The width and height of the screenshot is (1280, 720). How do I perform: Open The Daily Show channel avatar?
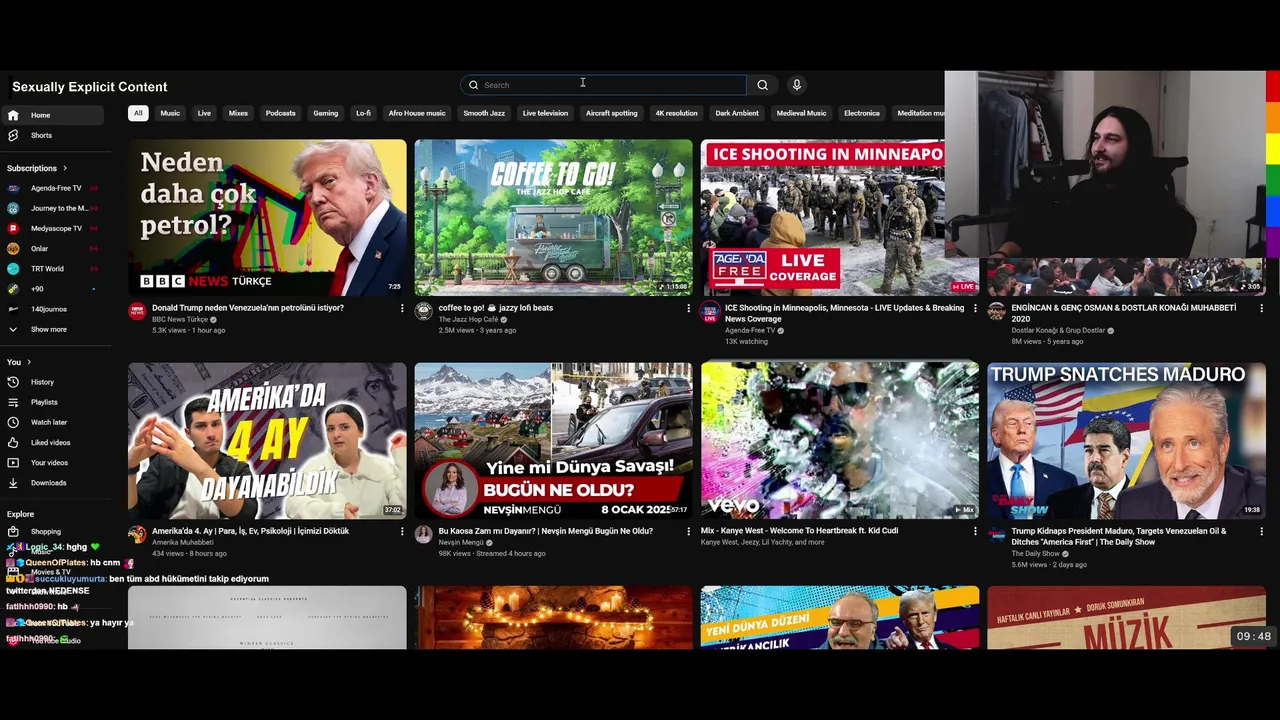tap(997, 534)
